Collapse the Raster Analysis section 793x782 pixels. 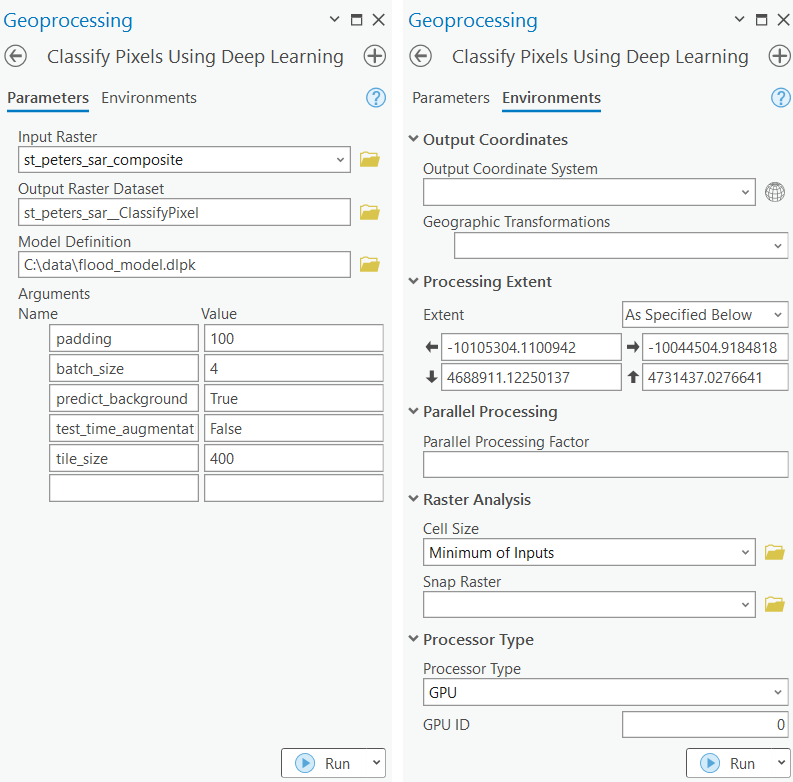pos(414,500)
